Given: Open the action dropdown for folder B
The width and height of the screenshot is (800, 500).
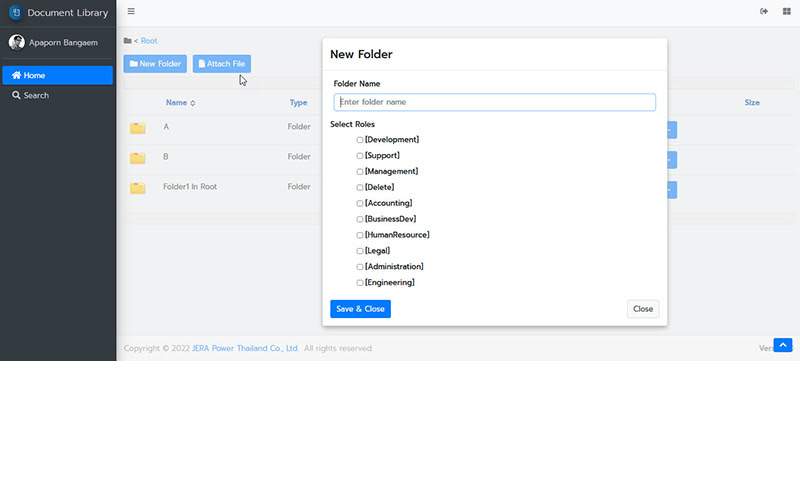Looking at the screenshot, I should pyautogui.click(x=671, y=160).
